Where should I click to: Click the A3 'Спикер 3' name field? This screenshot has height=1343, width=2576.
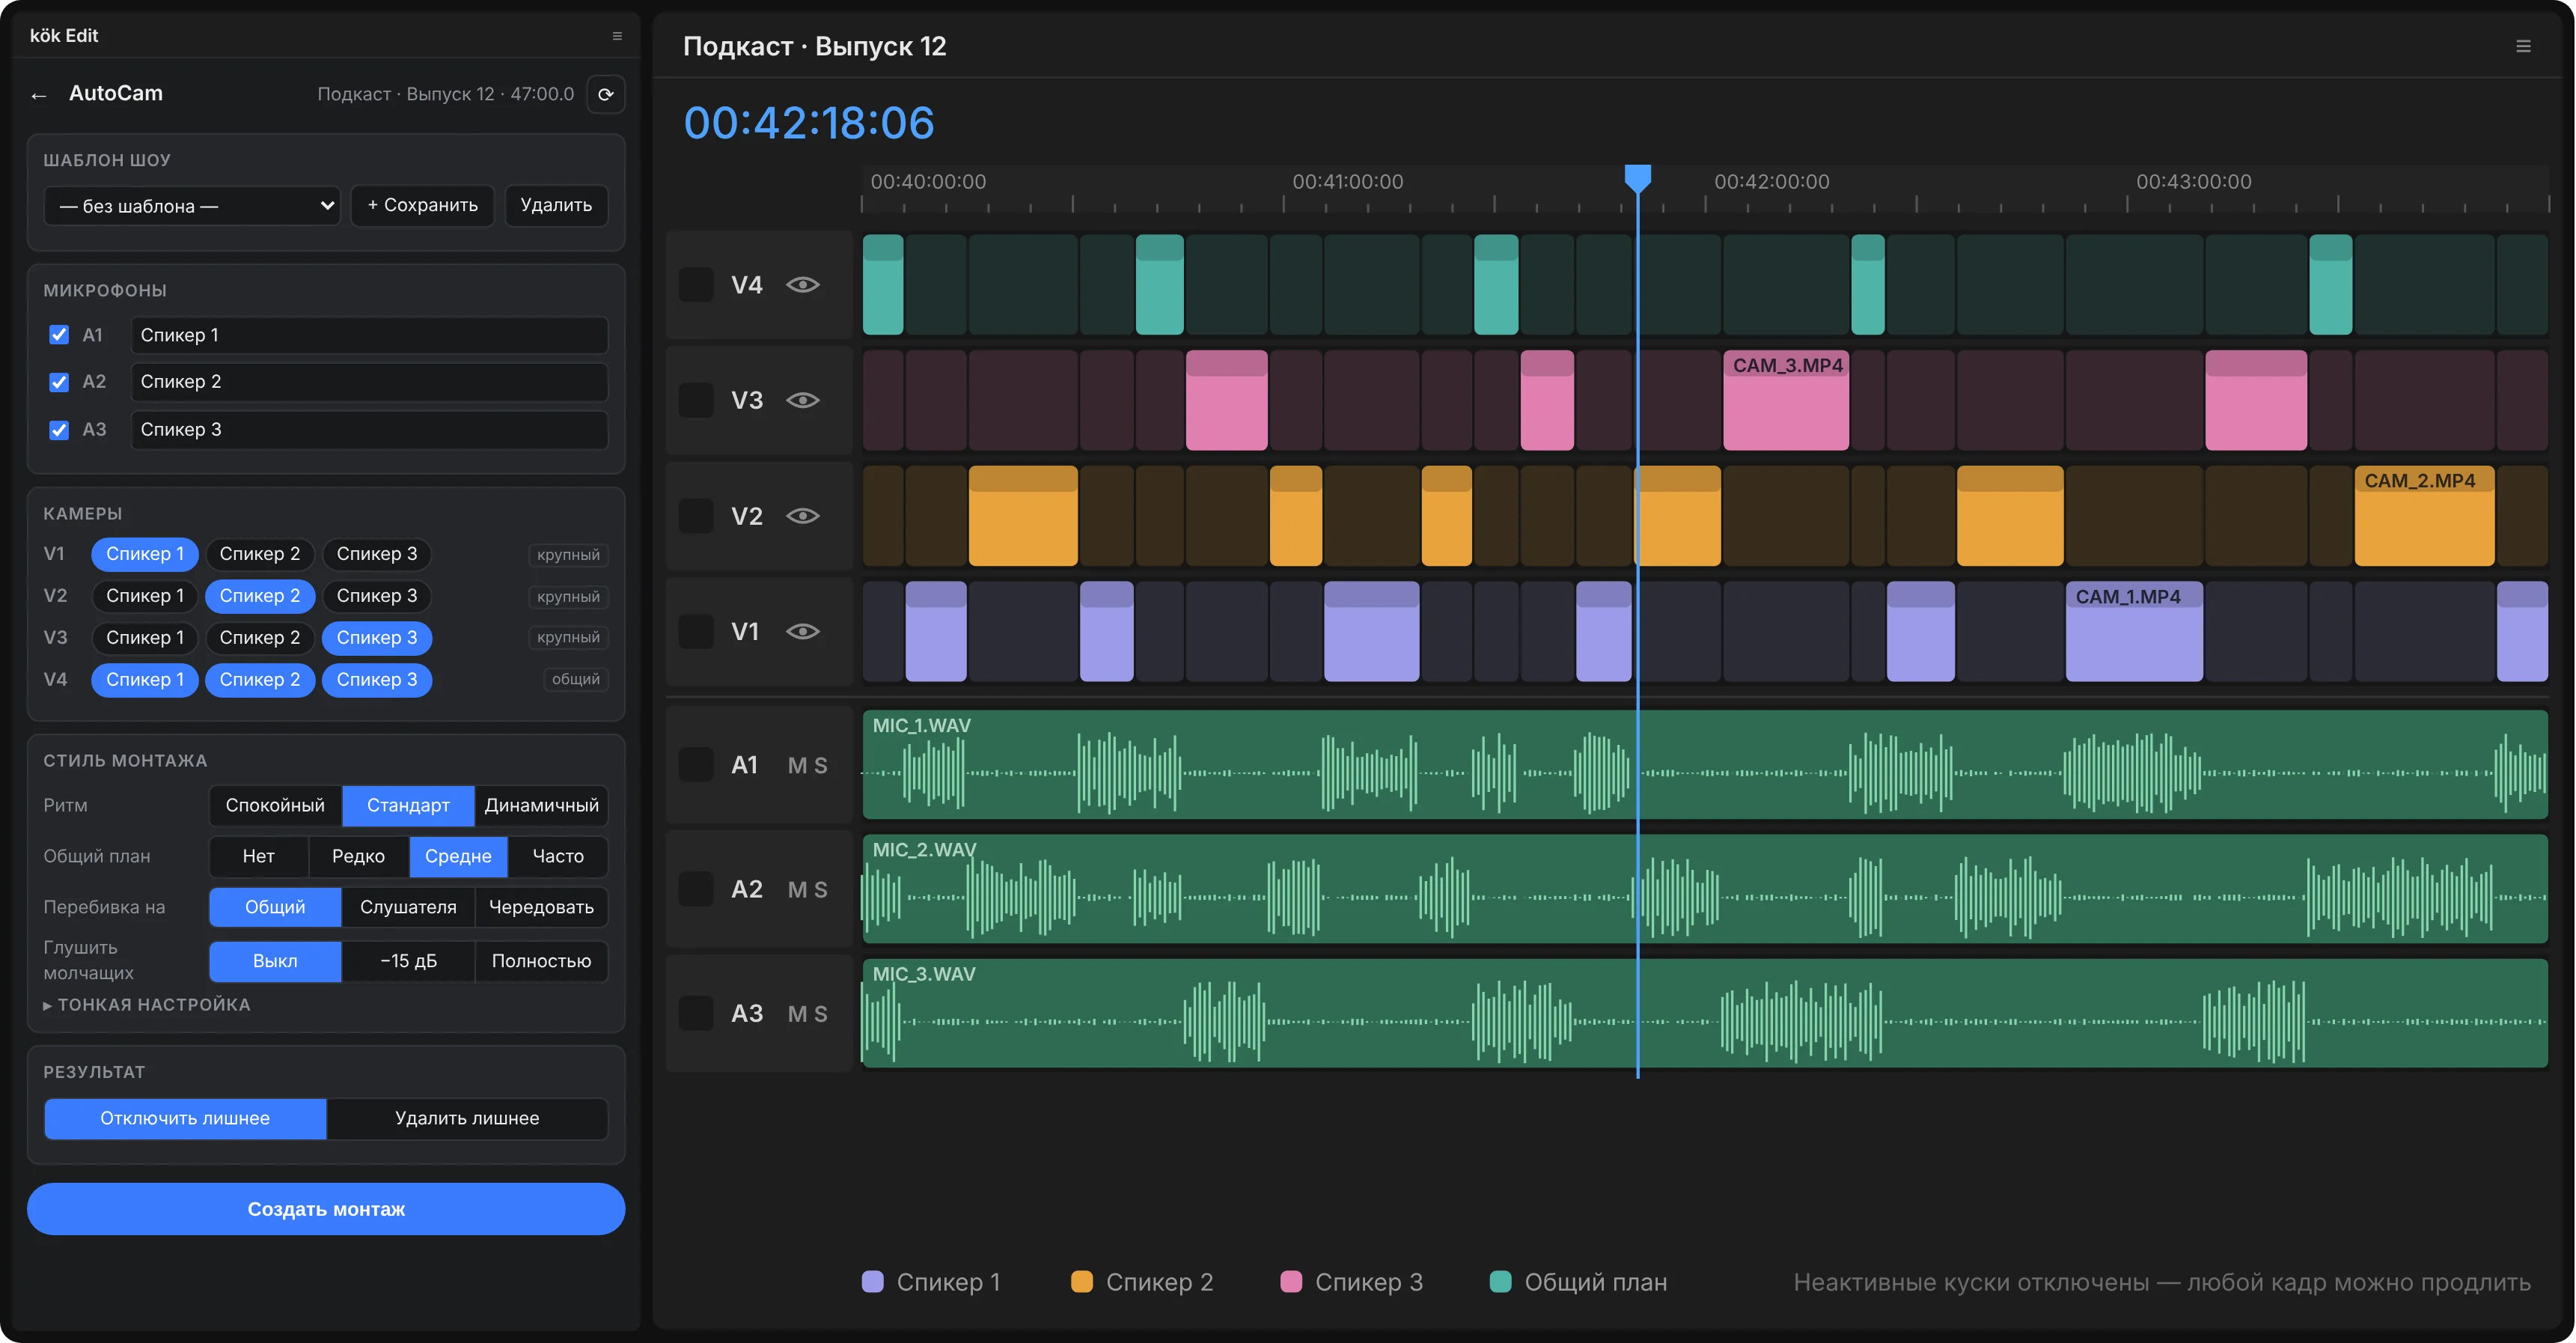click(x=369, y=430)
